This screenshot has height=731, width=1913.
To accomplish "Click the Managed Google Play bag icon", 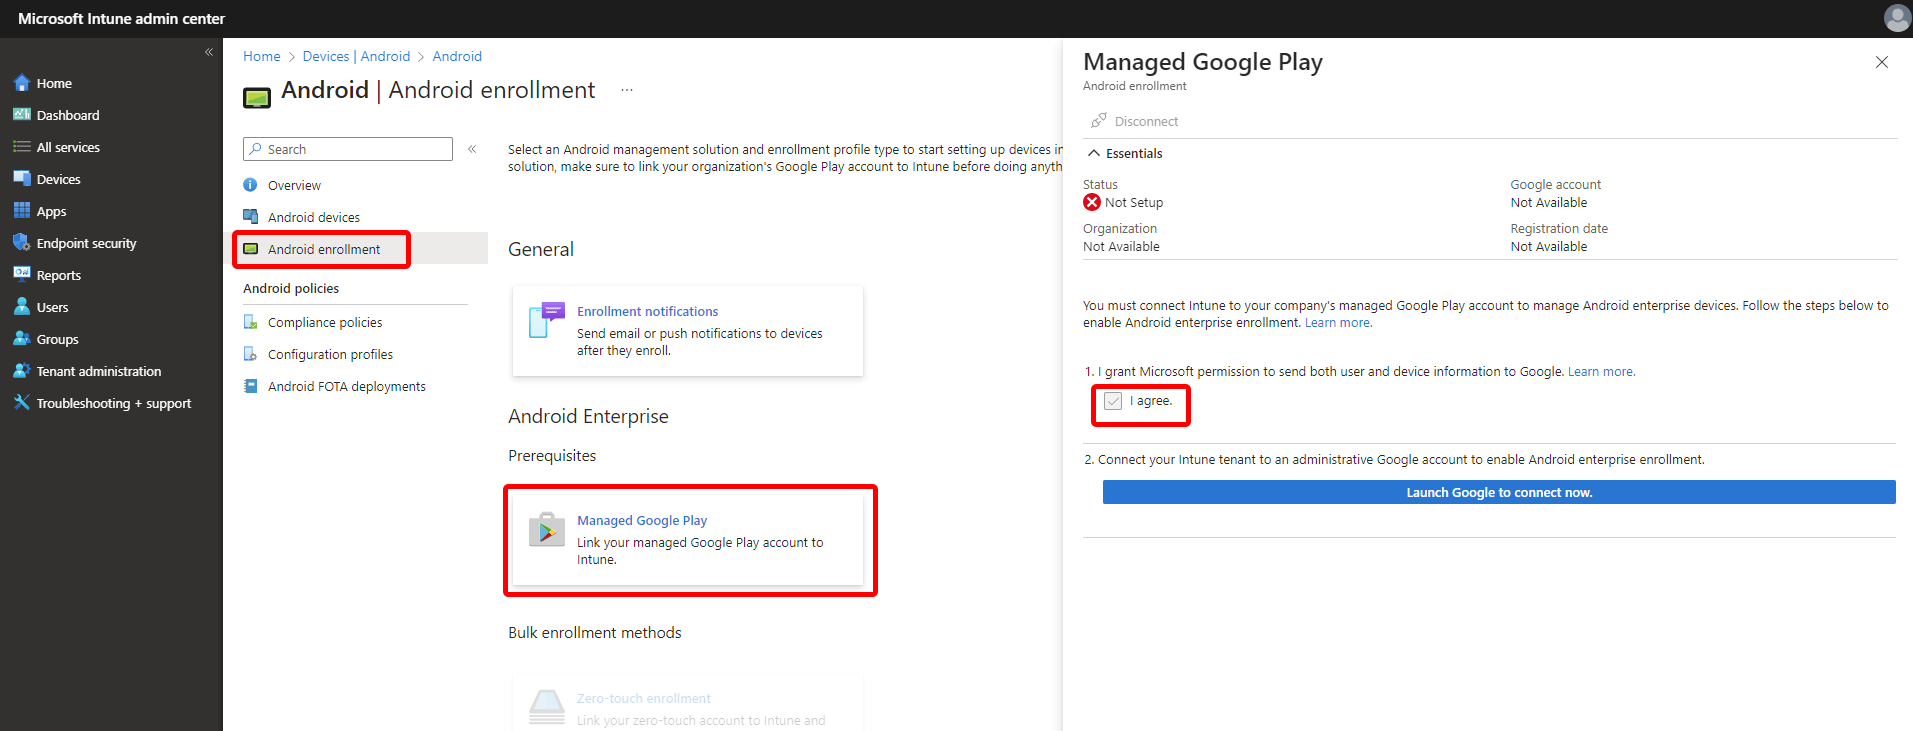I will click(x=546, y=530).
